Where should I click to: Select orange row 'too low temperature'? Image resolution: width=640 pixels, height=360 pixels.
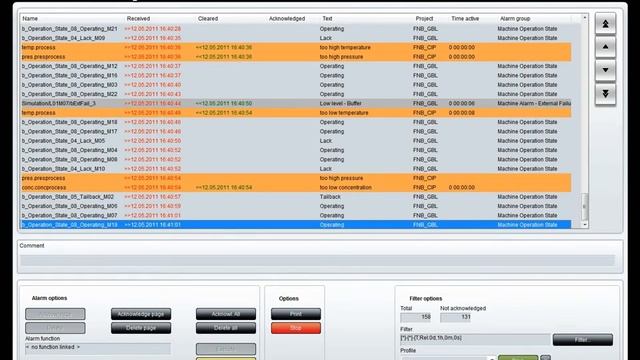pos(296,113)
